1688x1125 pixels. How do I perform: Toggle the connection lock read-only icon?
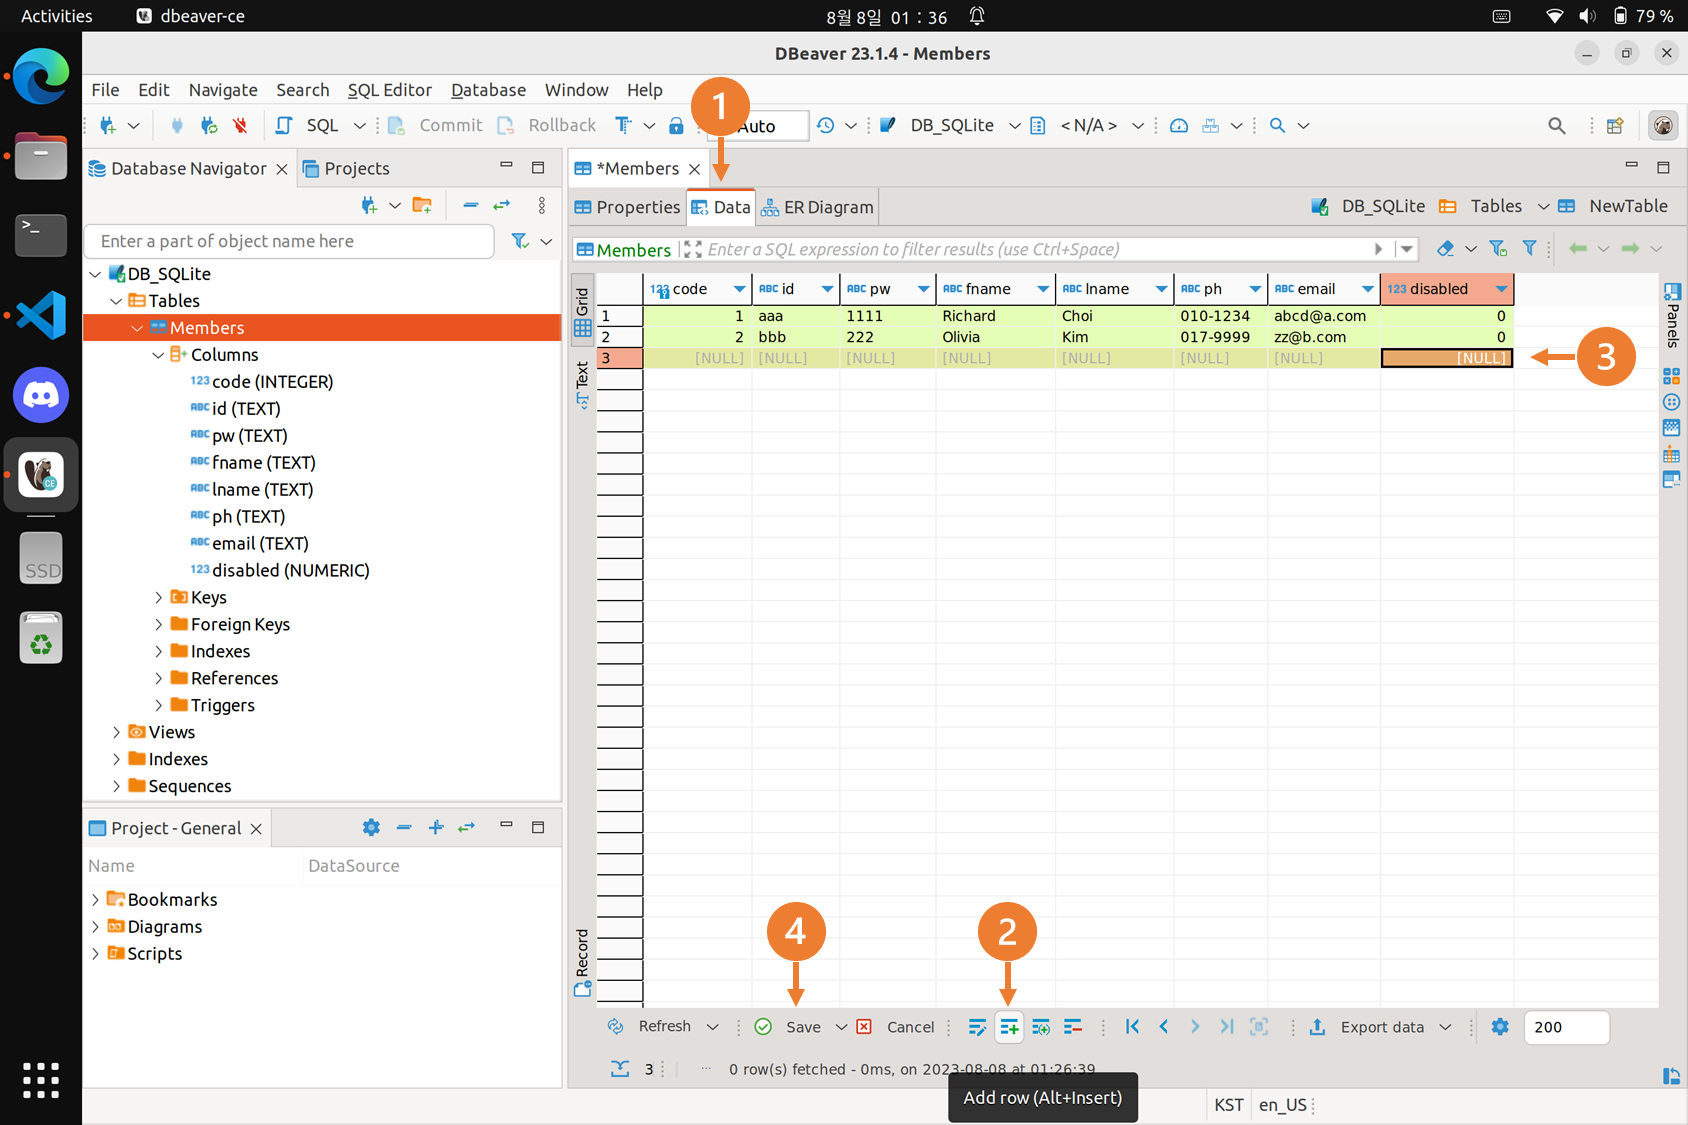[676, 125]
